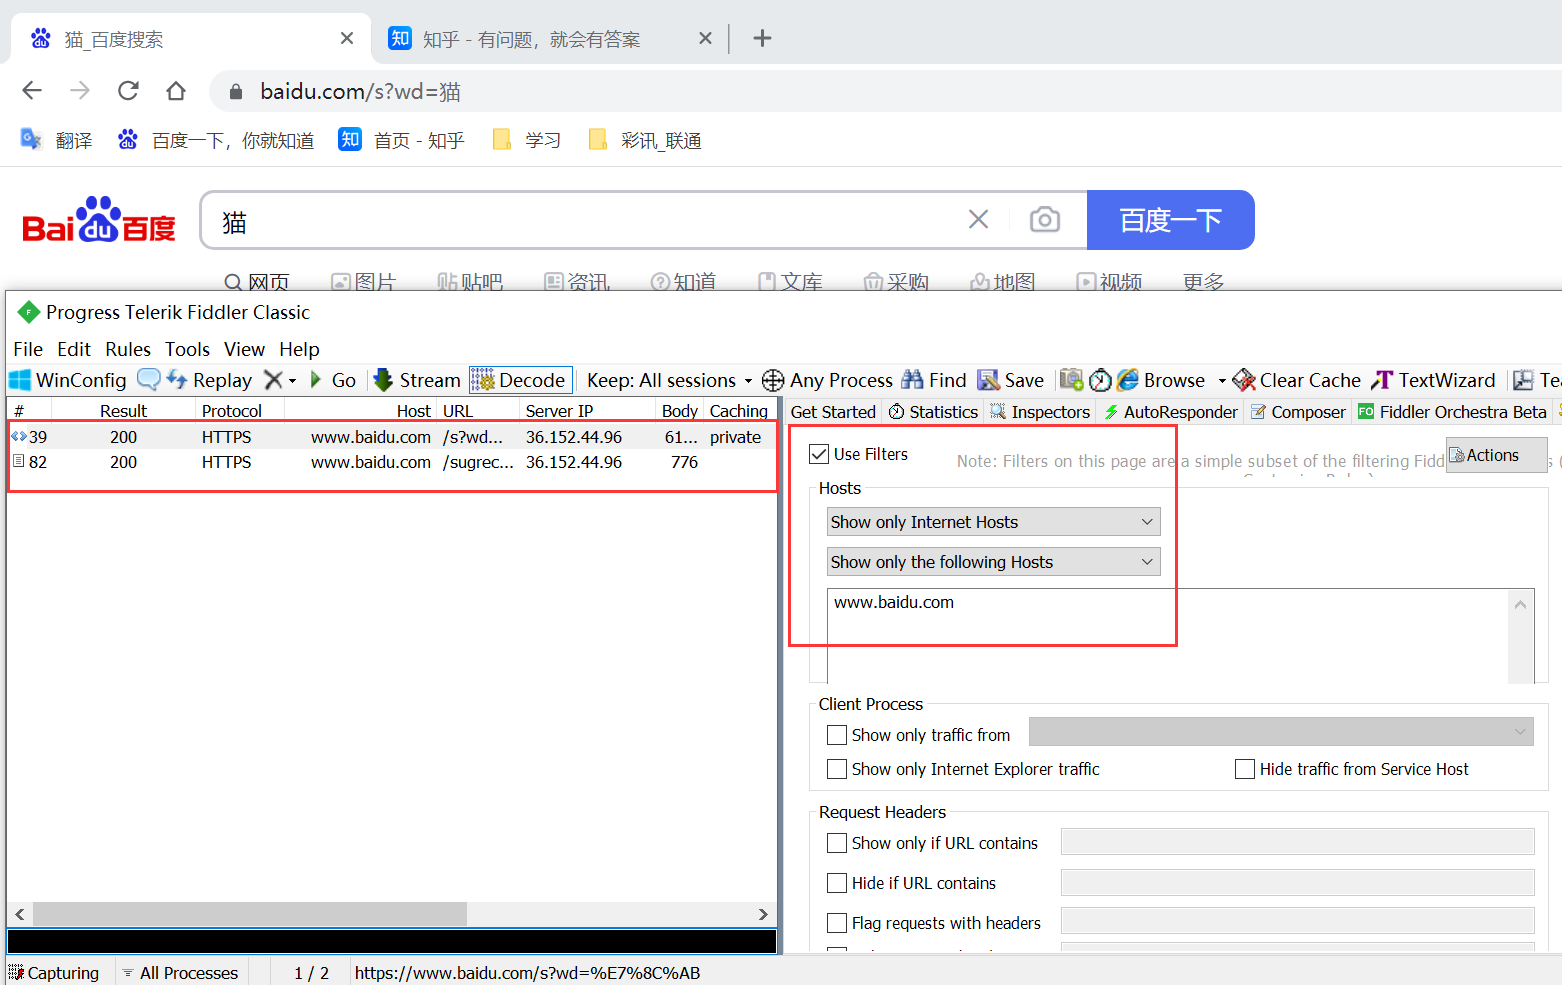Viewport: 1562px width, 985px height.
Task: Open the Help menu
Action: (299, 349)
